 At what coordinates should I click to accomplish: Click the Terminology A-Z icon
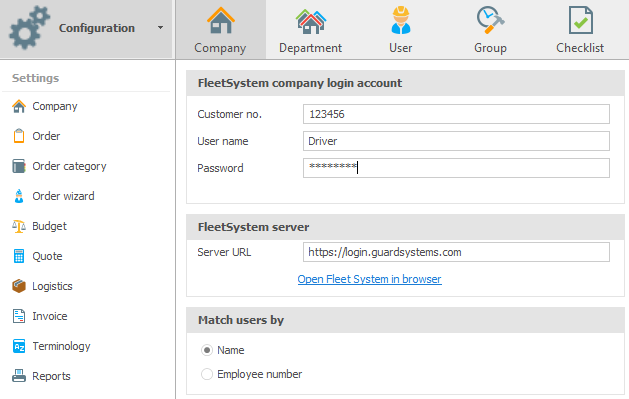(19, 346)
